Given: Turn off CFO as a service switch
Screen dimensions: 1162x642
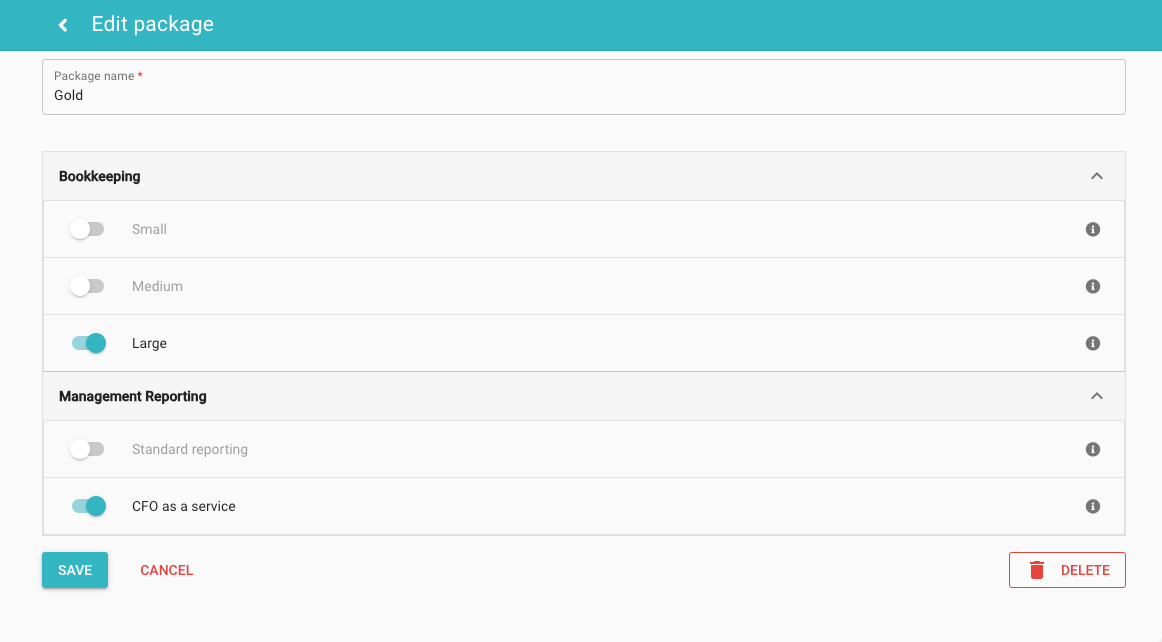Looking at the screenshot, I should (89, 506).
